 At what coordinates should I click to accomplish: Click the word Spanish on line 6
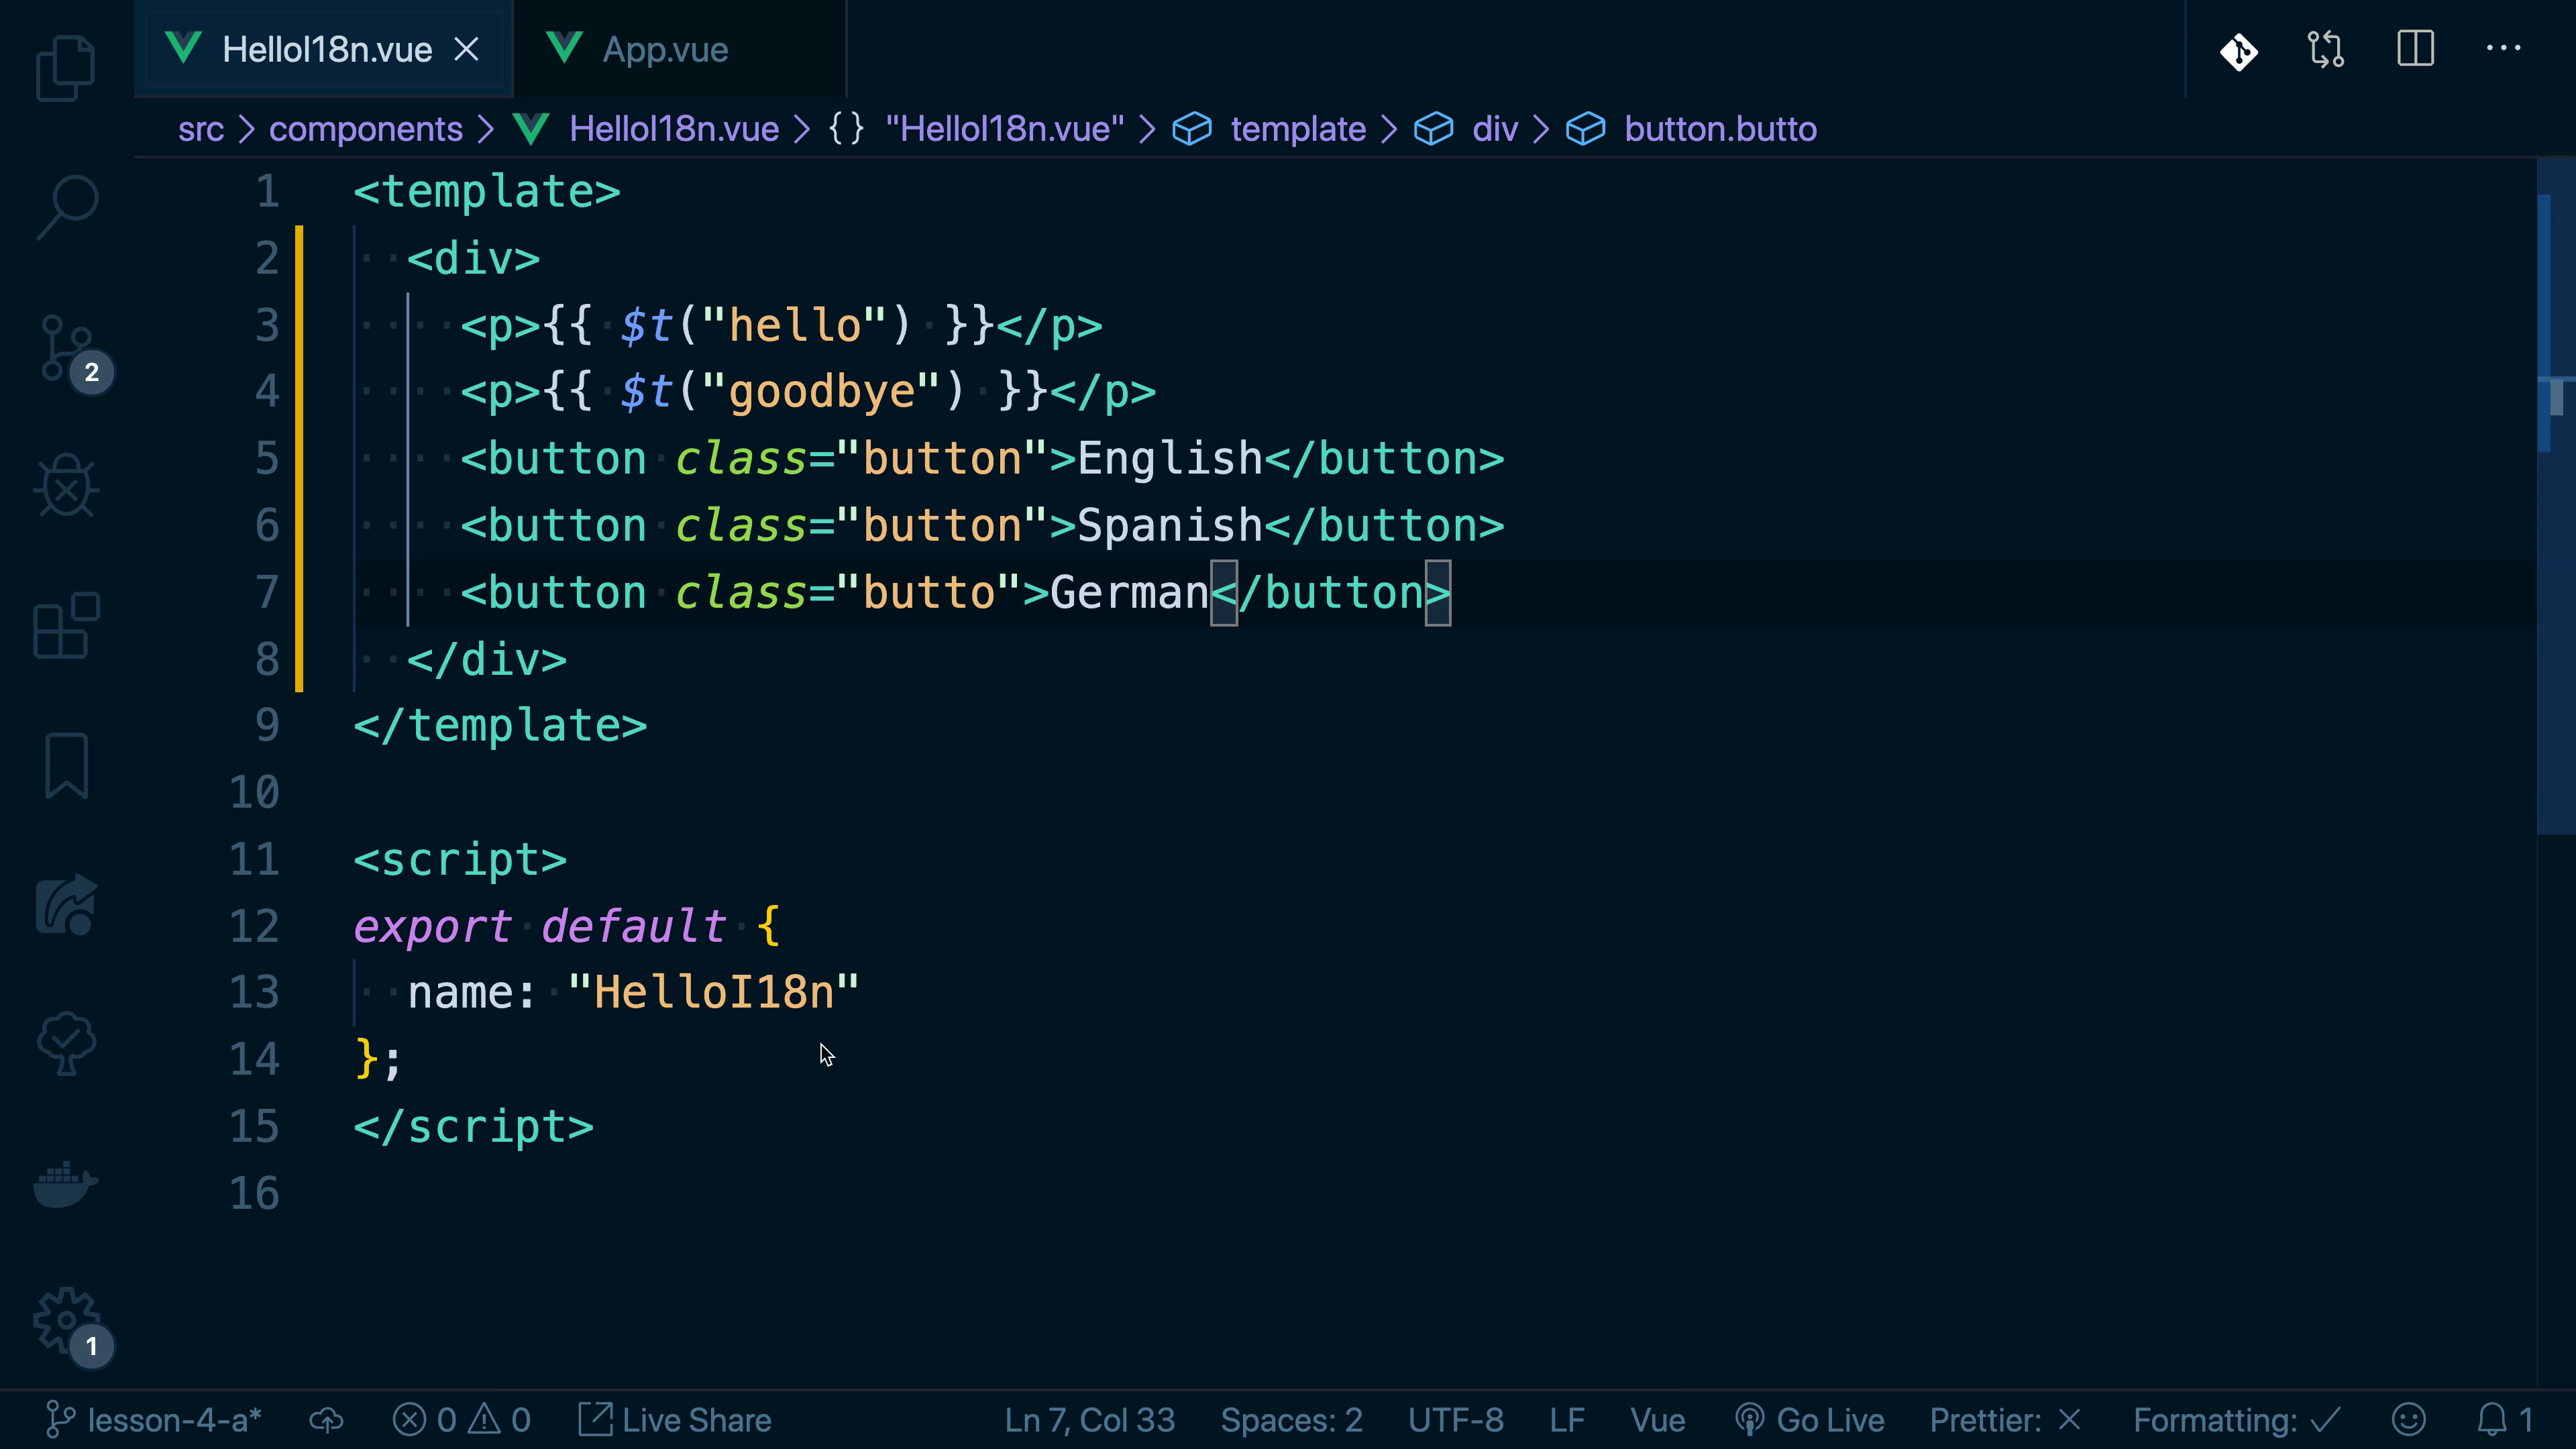(x=1170, y=525)
